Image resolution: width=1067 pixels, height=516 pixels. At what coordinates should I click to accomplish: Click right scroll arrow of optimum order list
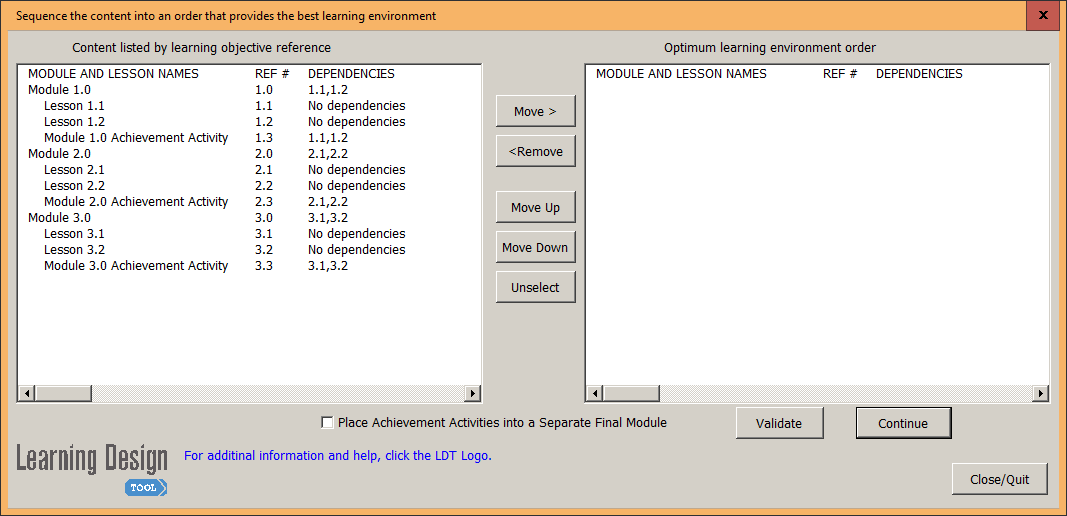click(1040, 393)
